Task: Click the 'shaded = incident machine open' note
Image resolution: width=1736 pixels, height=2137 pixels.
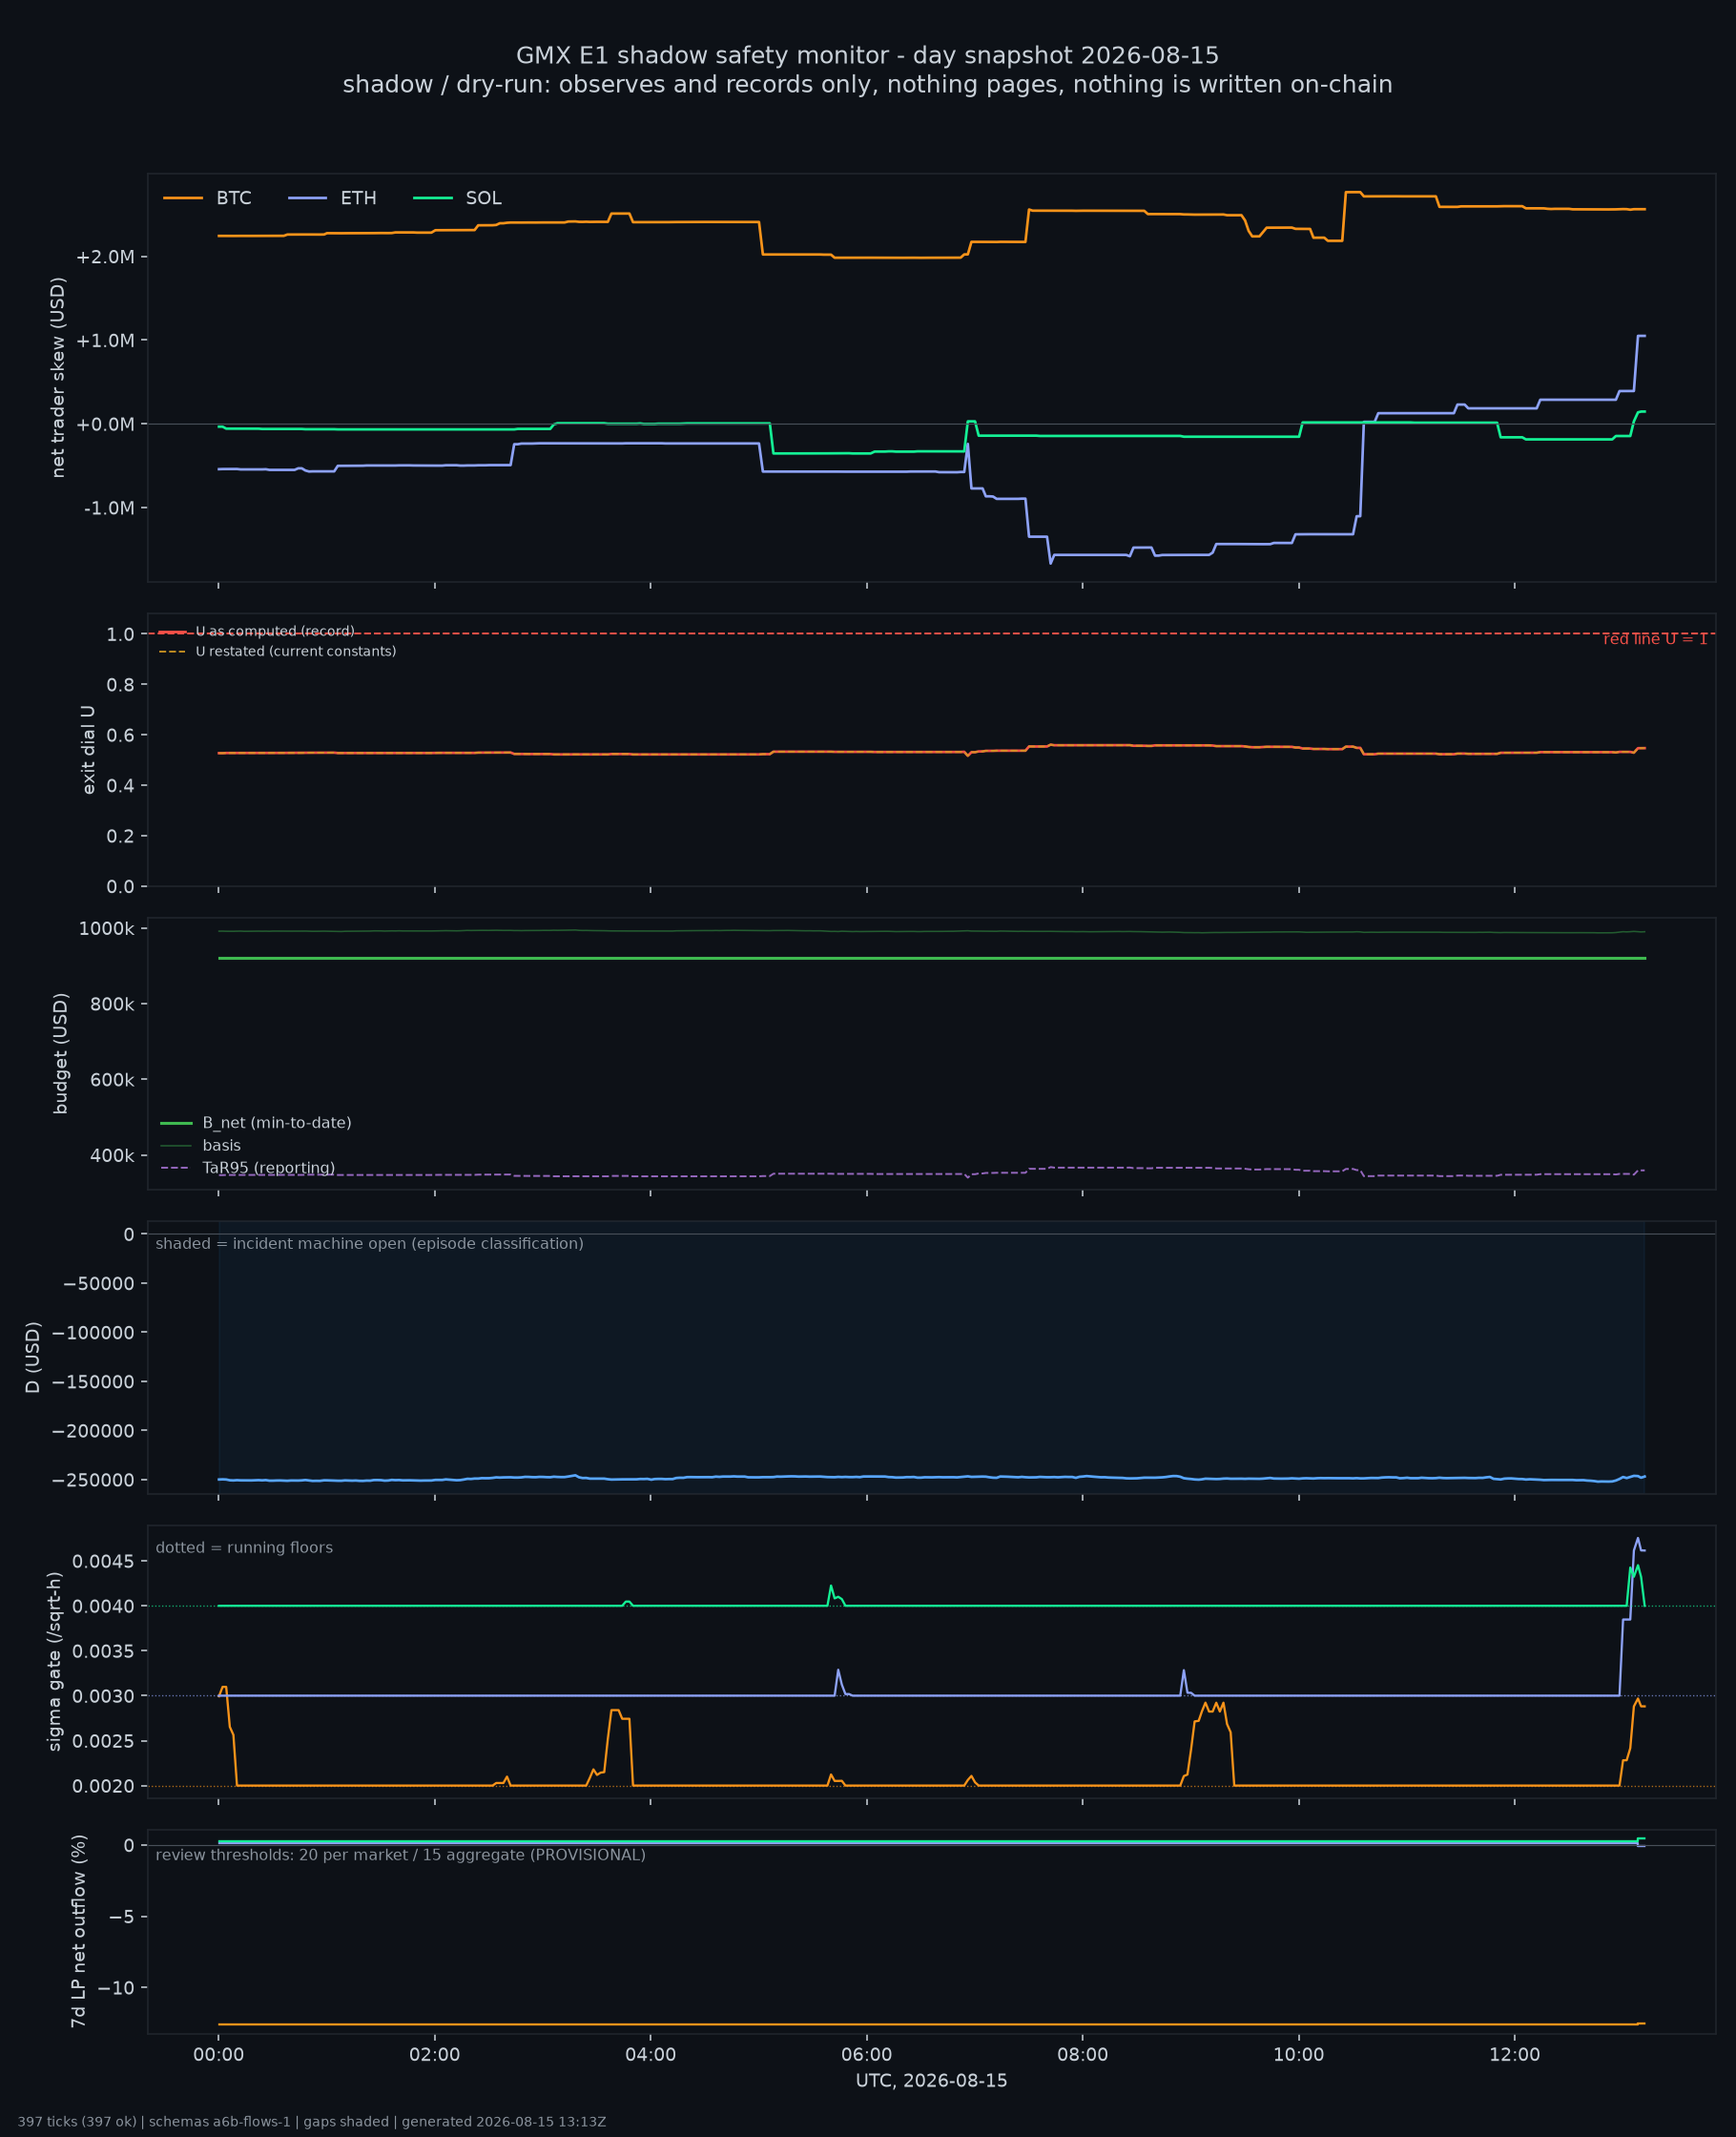Action: coord(369,1244)
